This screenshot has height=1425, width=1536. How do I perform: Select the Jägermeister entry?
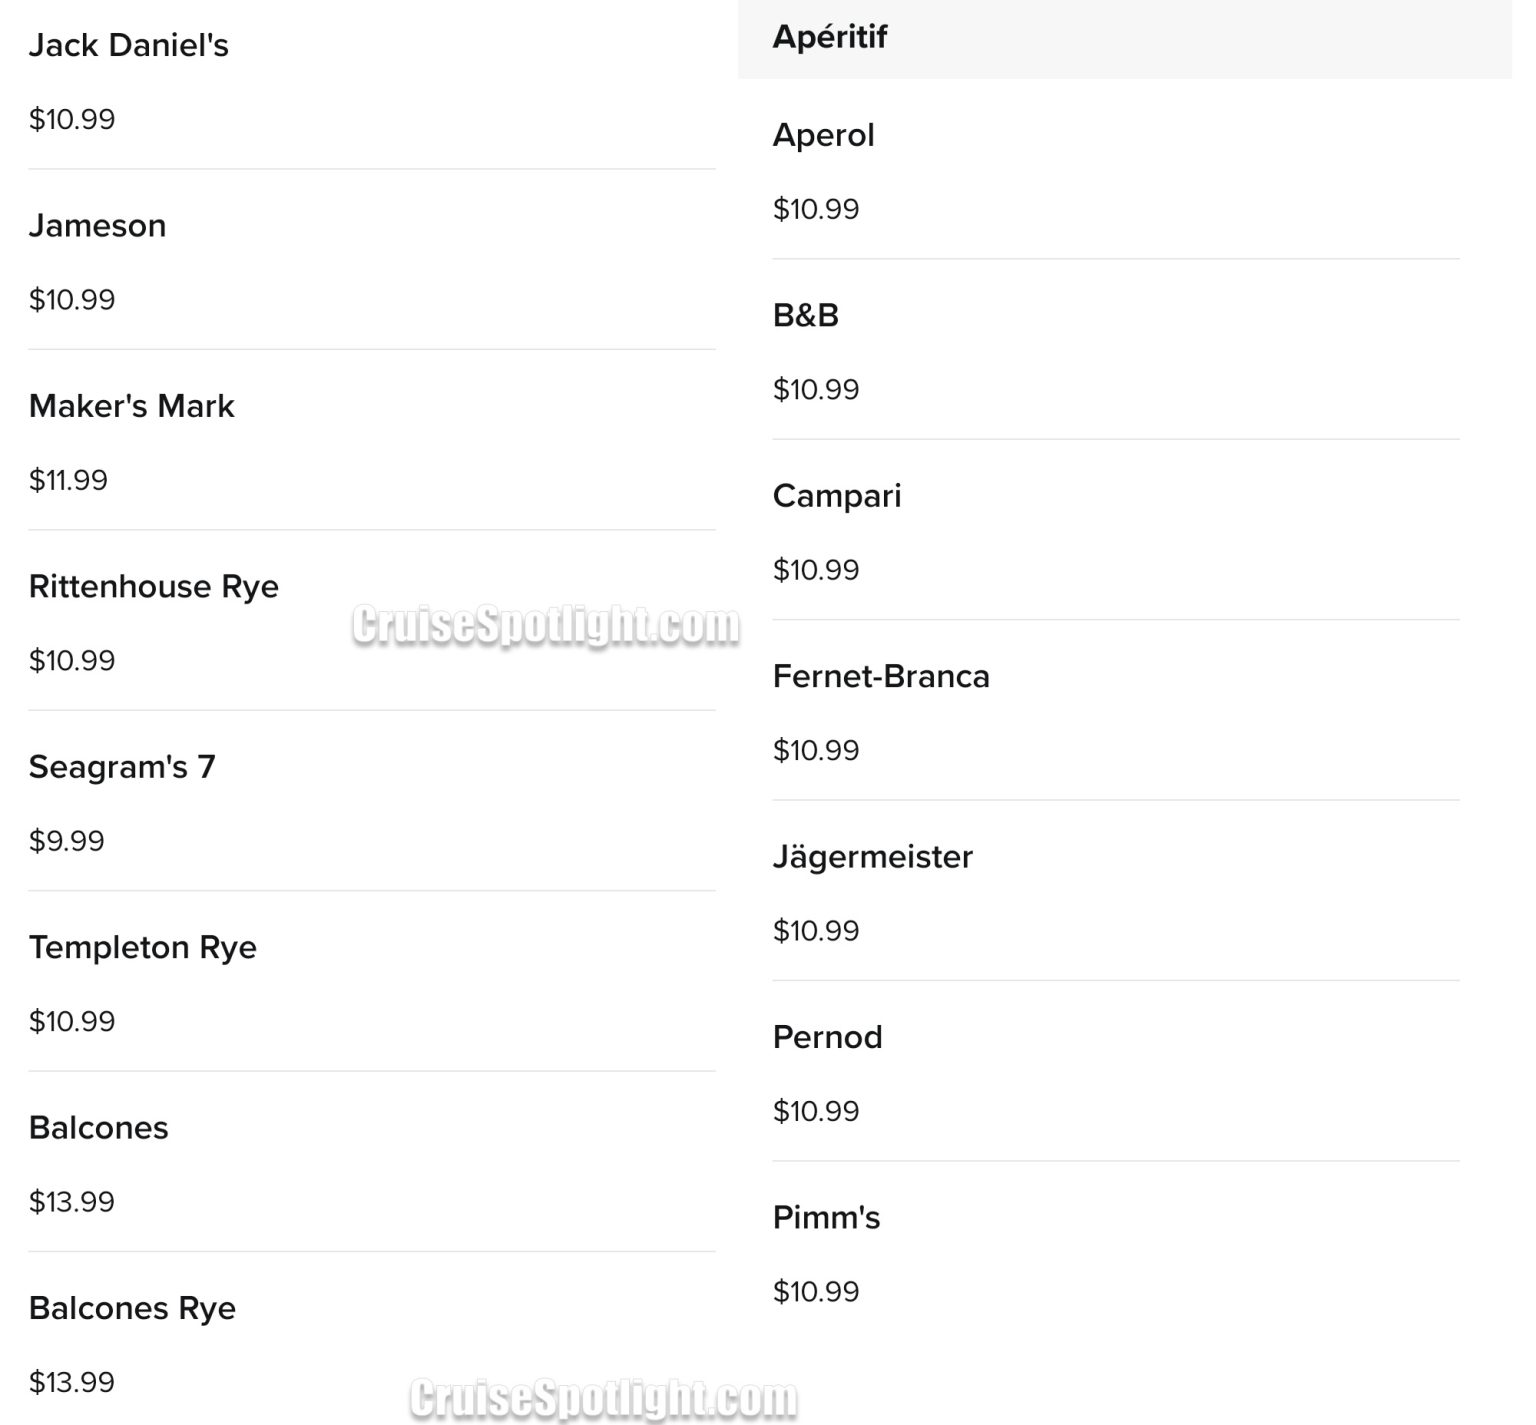872,857
